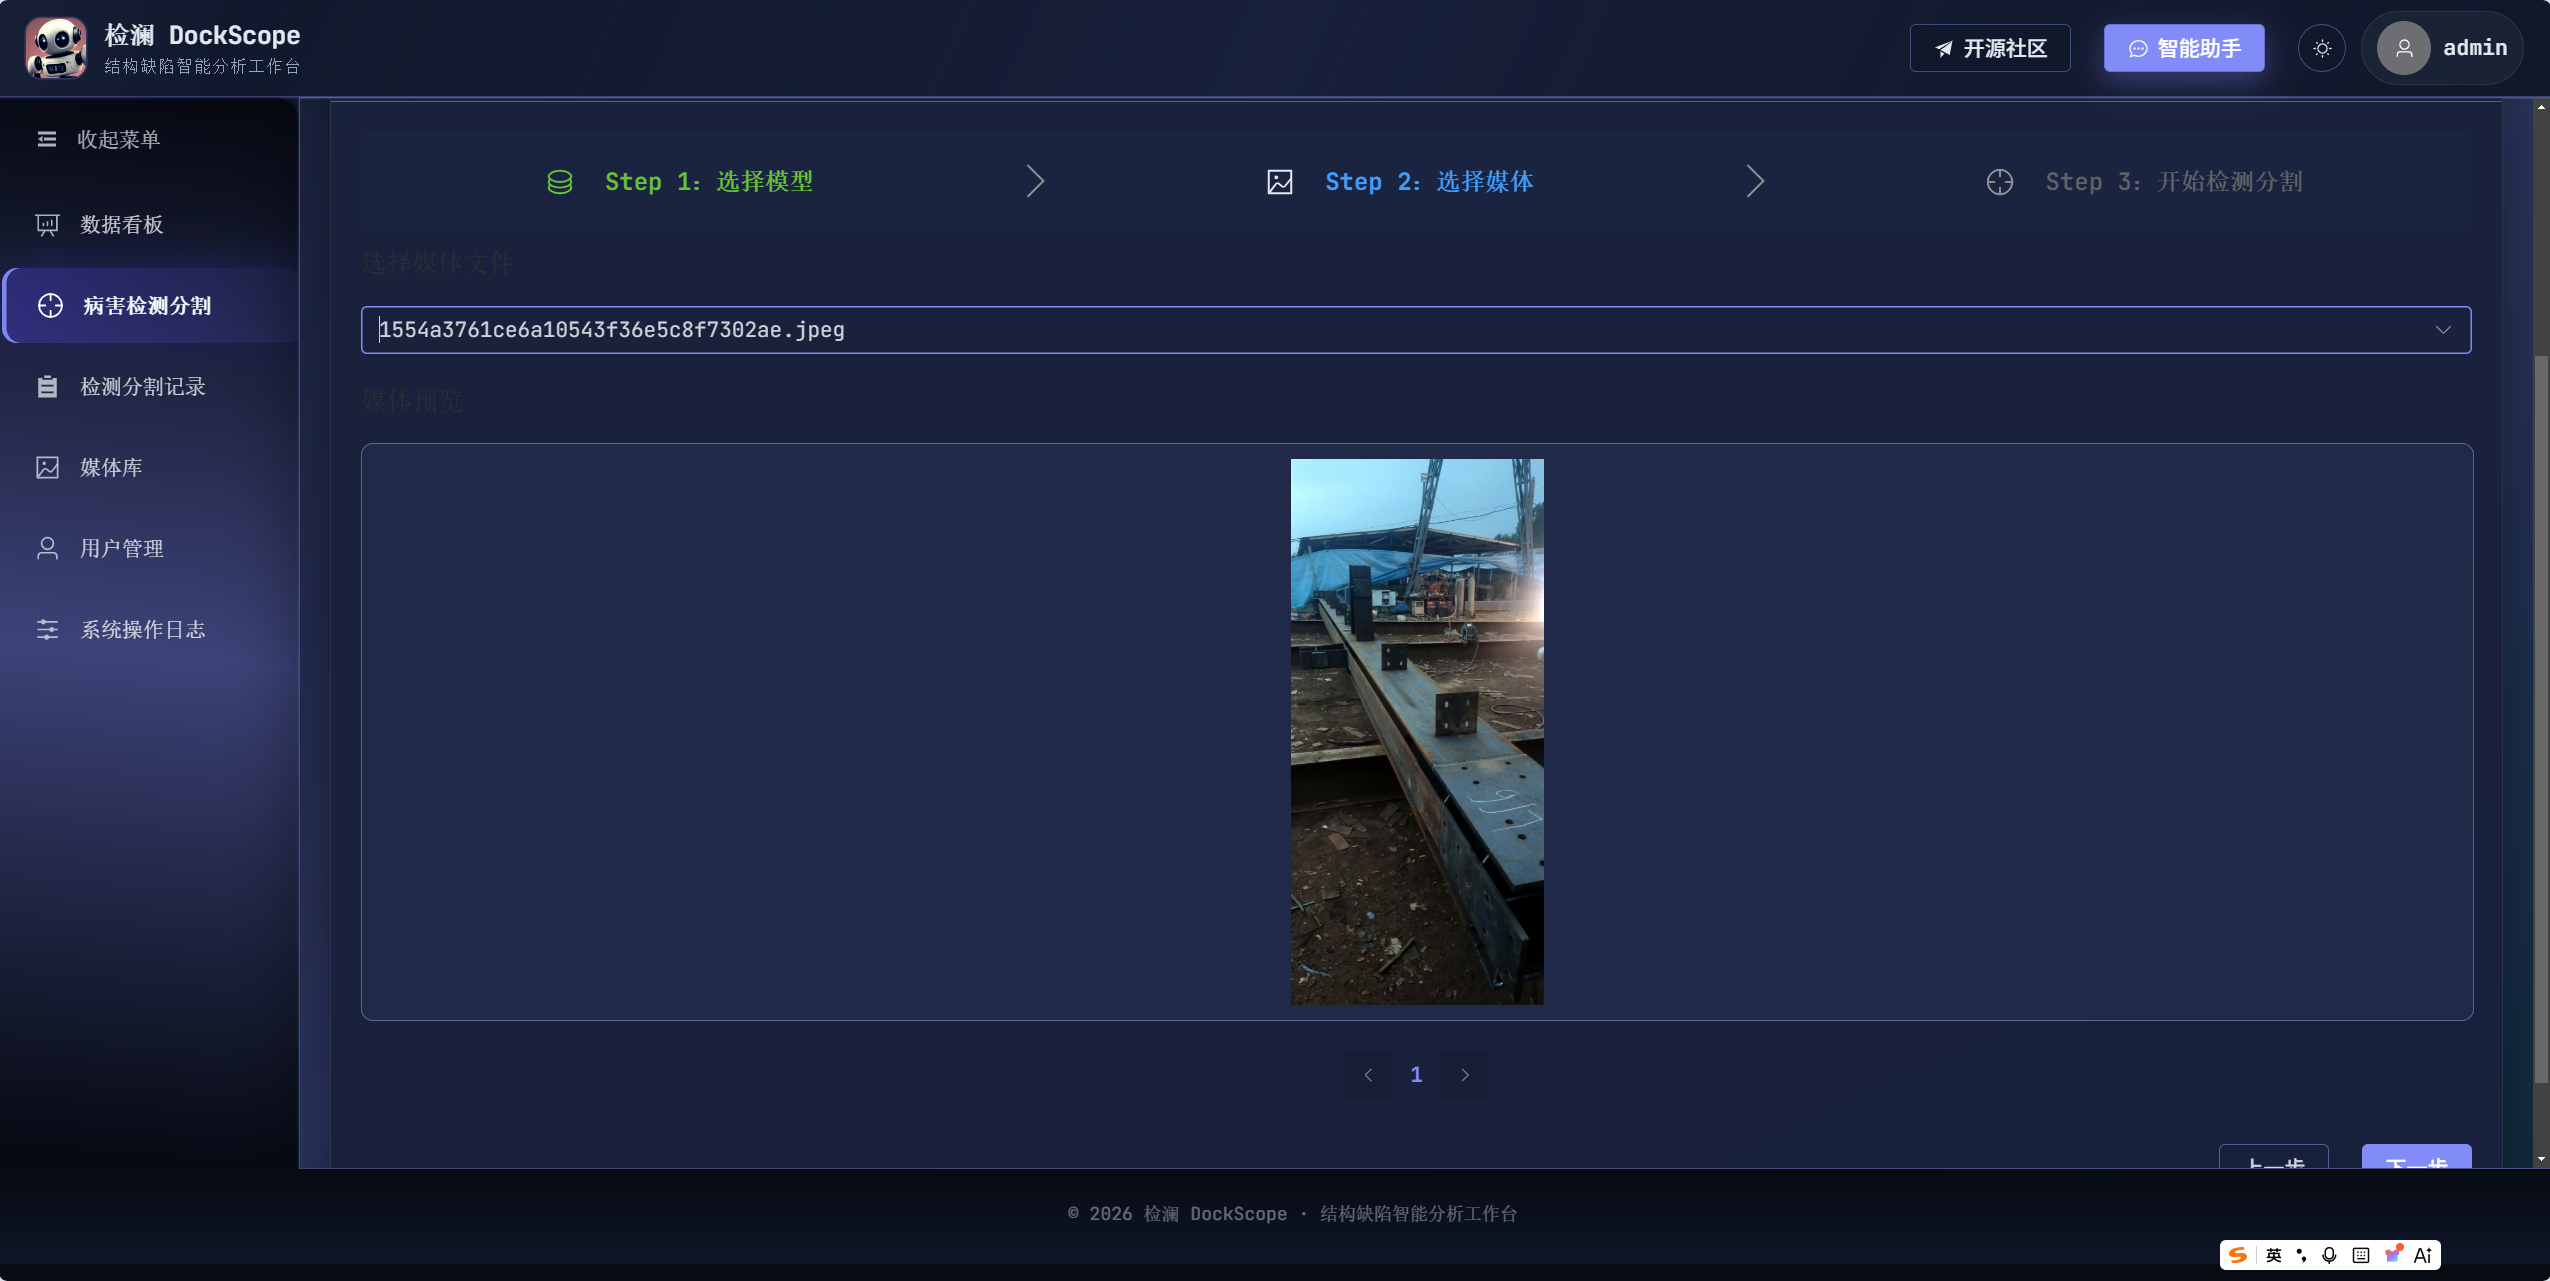Go to next pagination page arrow

[x=1465, y=1075]
